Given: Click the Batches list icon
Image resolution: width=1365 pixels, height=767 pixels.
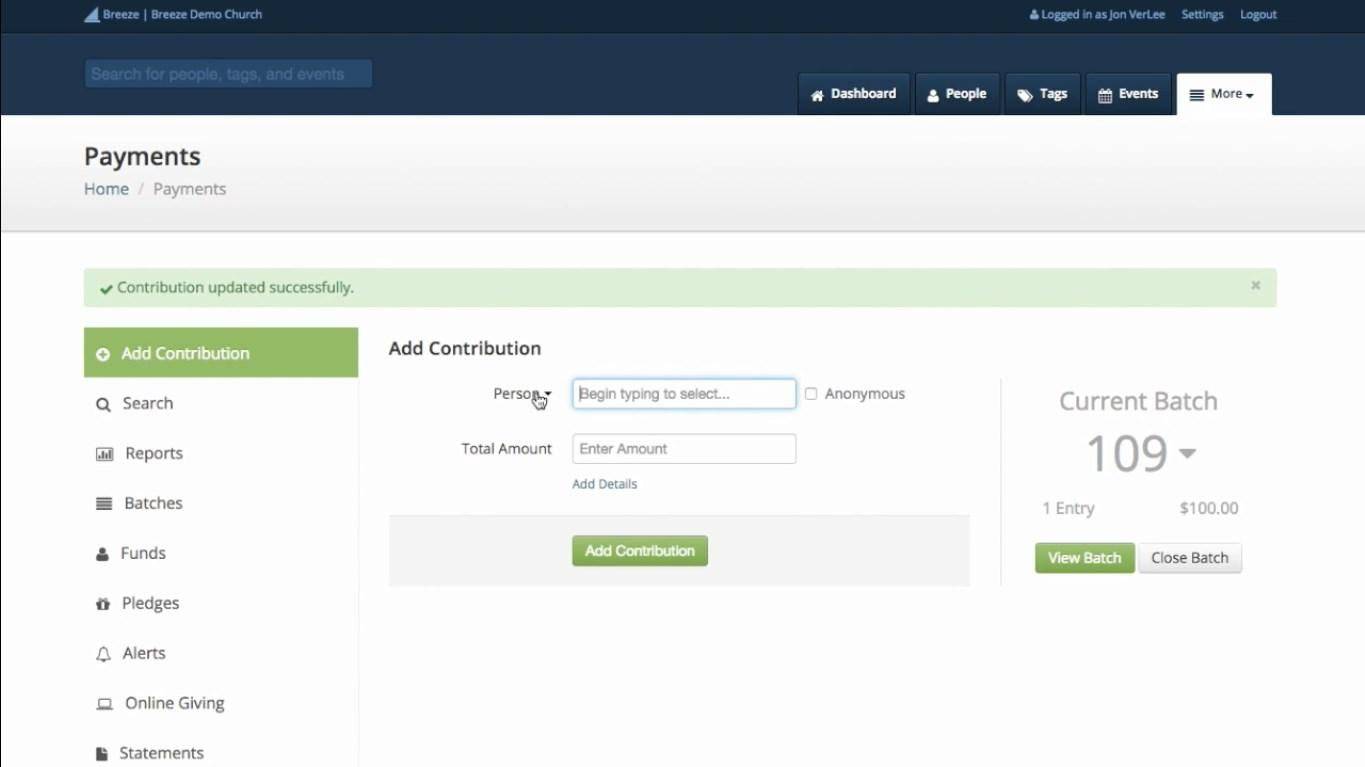Looking at the screenshot, I should [104, 504].
